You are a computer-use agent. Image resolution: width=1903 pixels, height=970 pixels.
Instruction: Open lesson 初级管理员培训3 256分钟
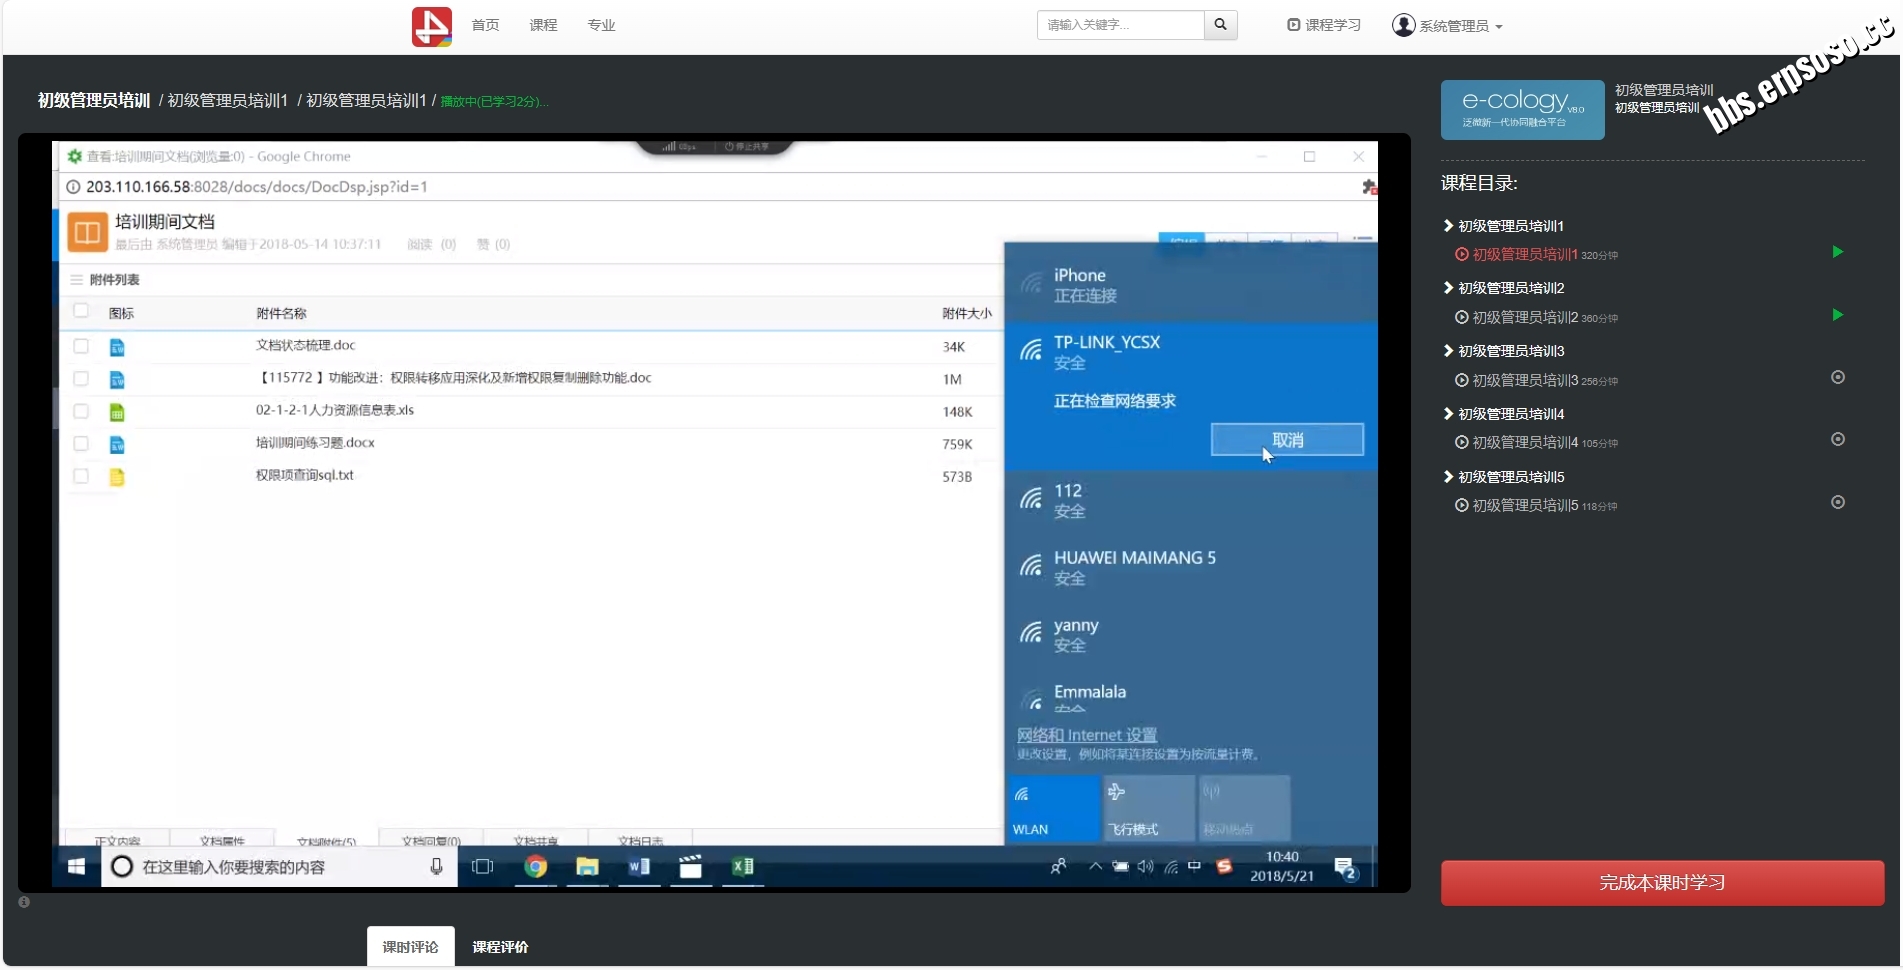[1536, 380]
